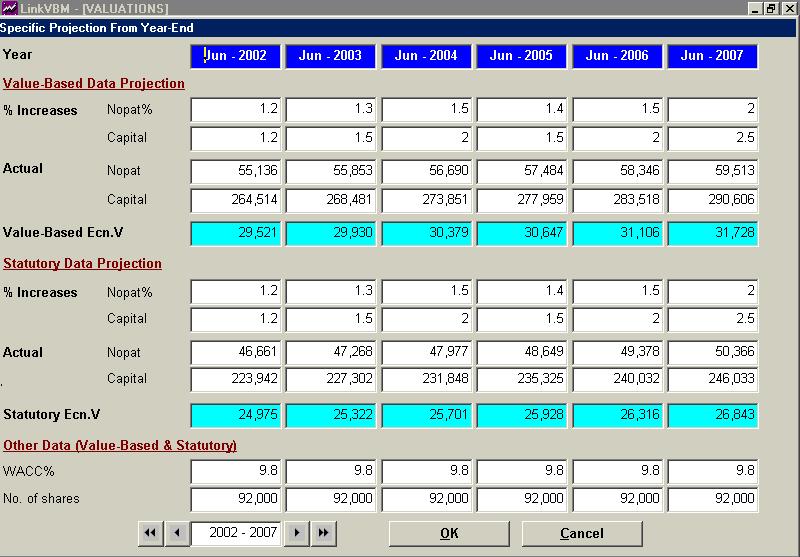
Task: Select the Jun - 2004 year header
Action: [426, 56]
